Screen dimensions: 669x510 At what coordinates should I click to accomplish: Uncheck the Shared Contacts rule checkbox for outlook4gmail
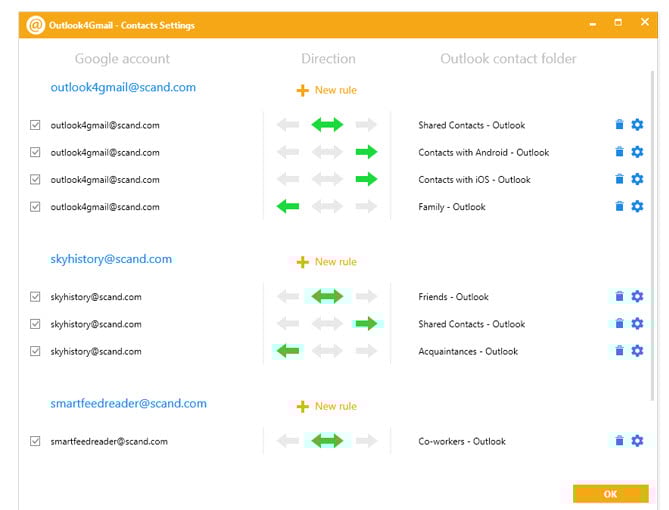tap(36, 125)
